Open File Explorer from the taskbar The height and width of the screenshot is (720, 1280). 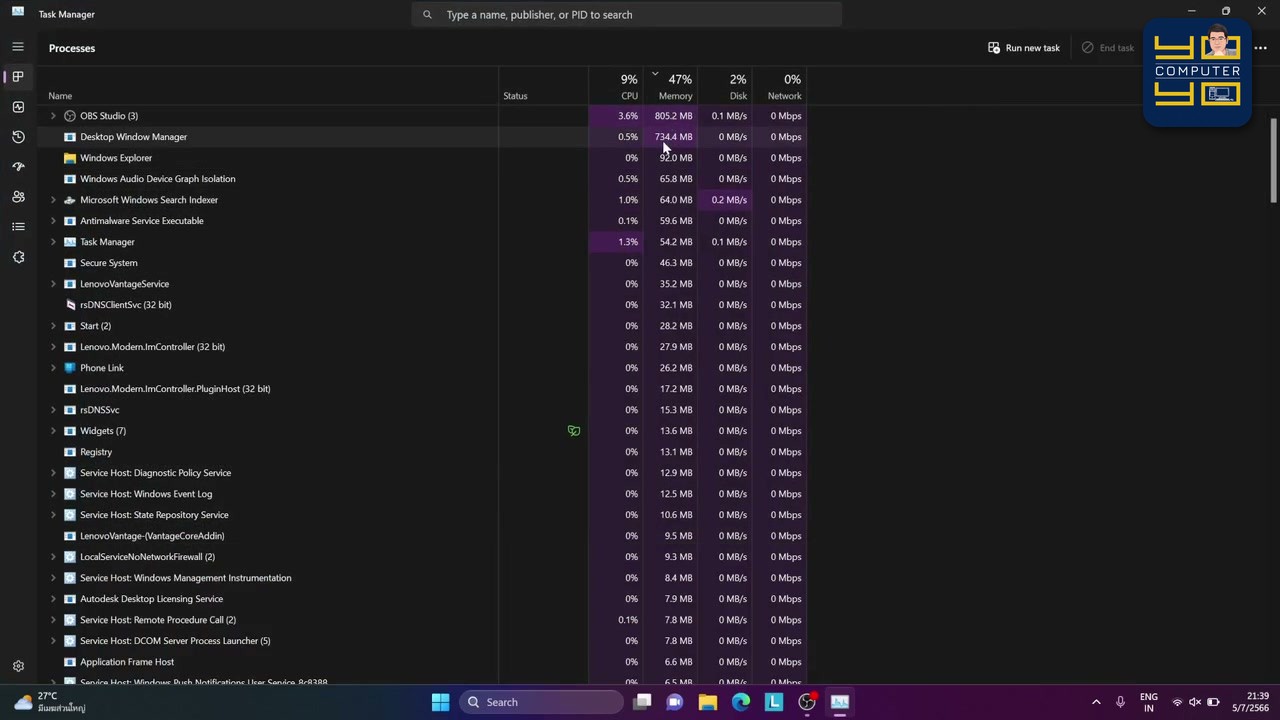point(708,702)
